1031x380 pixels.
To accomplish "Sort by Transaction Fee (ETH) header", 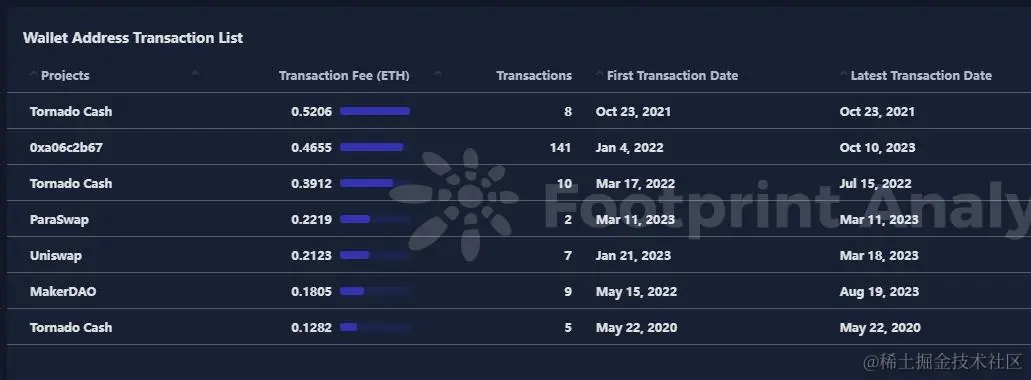I will 344,76.
